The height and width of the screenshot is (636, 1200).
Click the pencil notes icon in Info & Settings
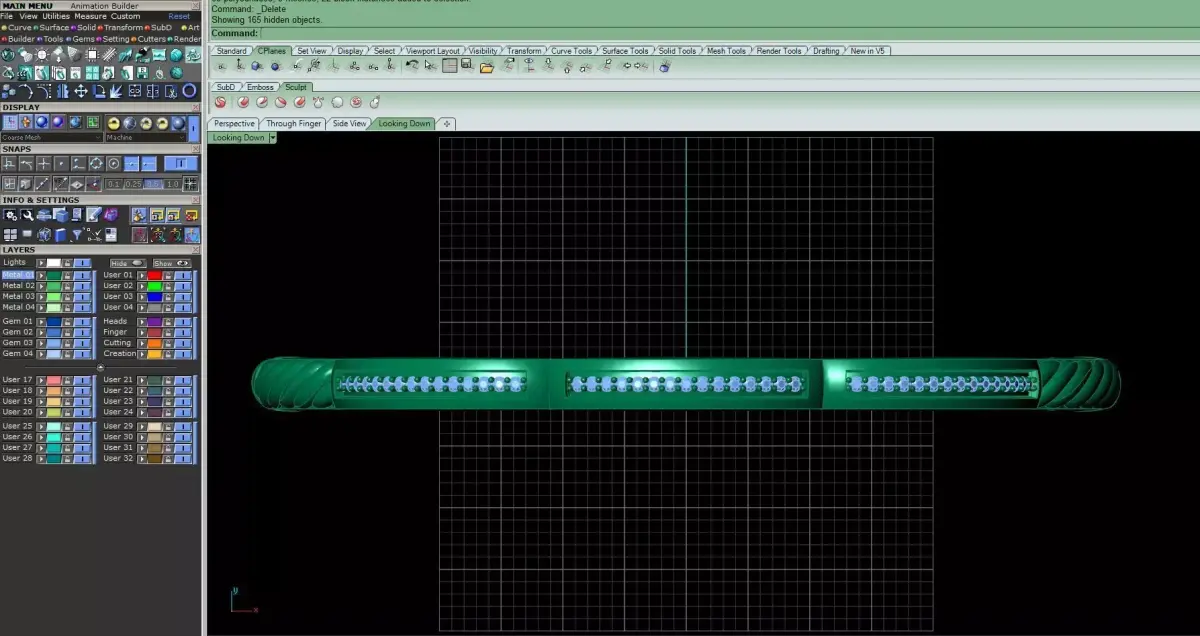pyautogui.click(x=93, y=215)
